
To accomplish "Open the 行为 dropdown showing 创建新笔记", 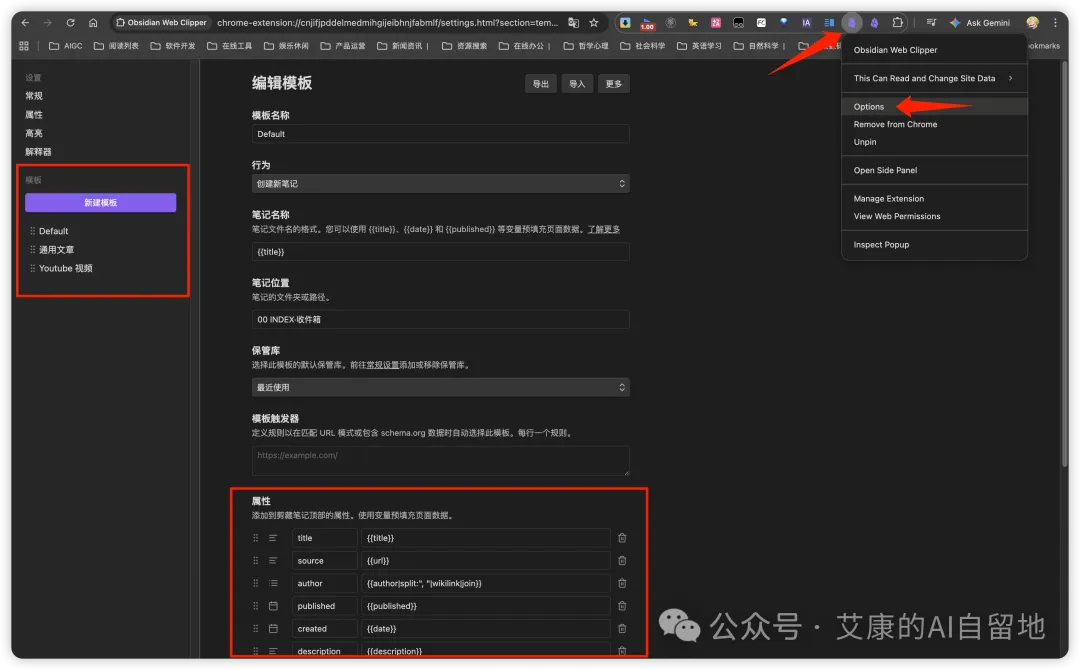I will click(440, 184).
